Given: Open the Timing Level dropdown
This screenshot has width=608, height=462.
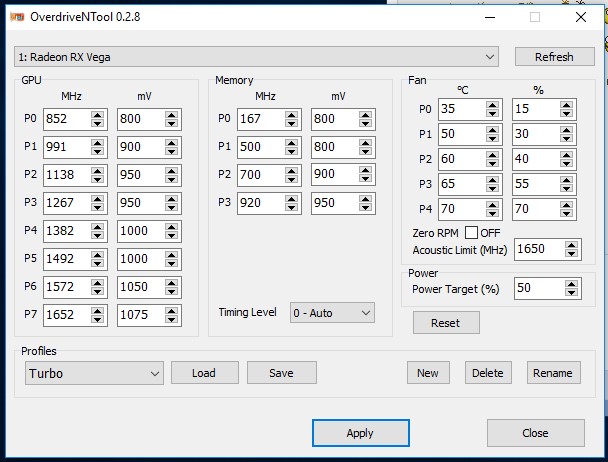Looking at the screenshot, I should pyautogui.click(x=332, y=313).
